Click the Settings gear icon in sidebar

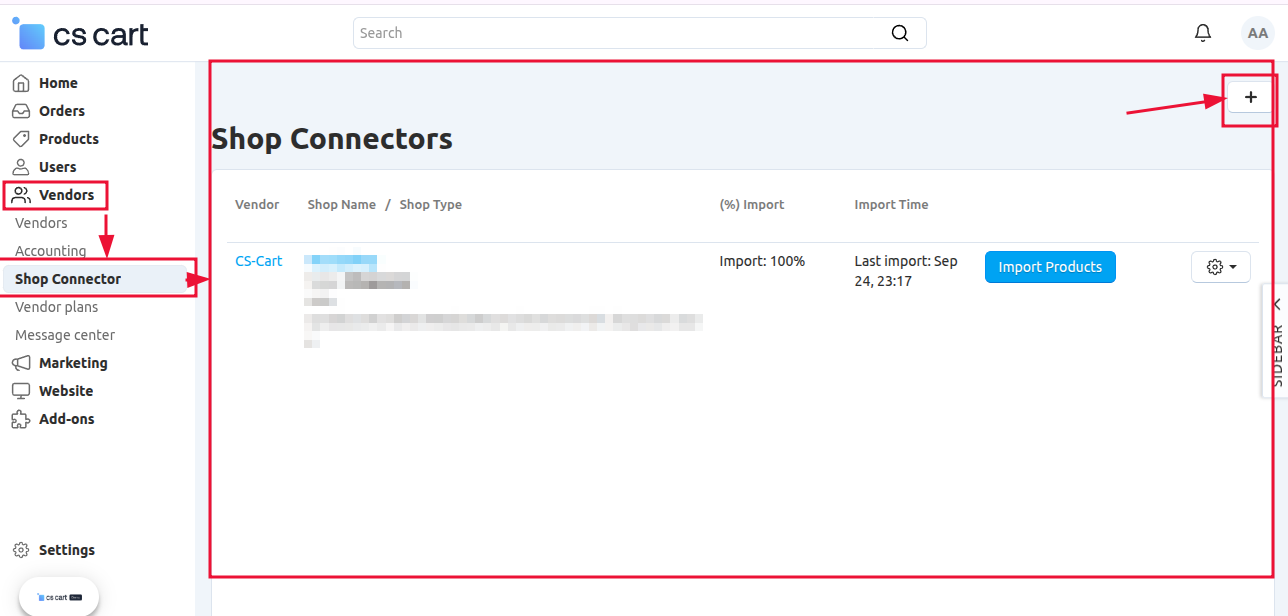click(x=21, y=550)
